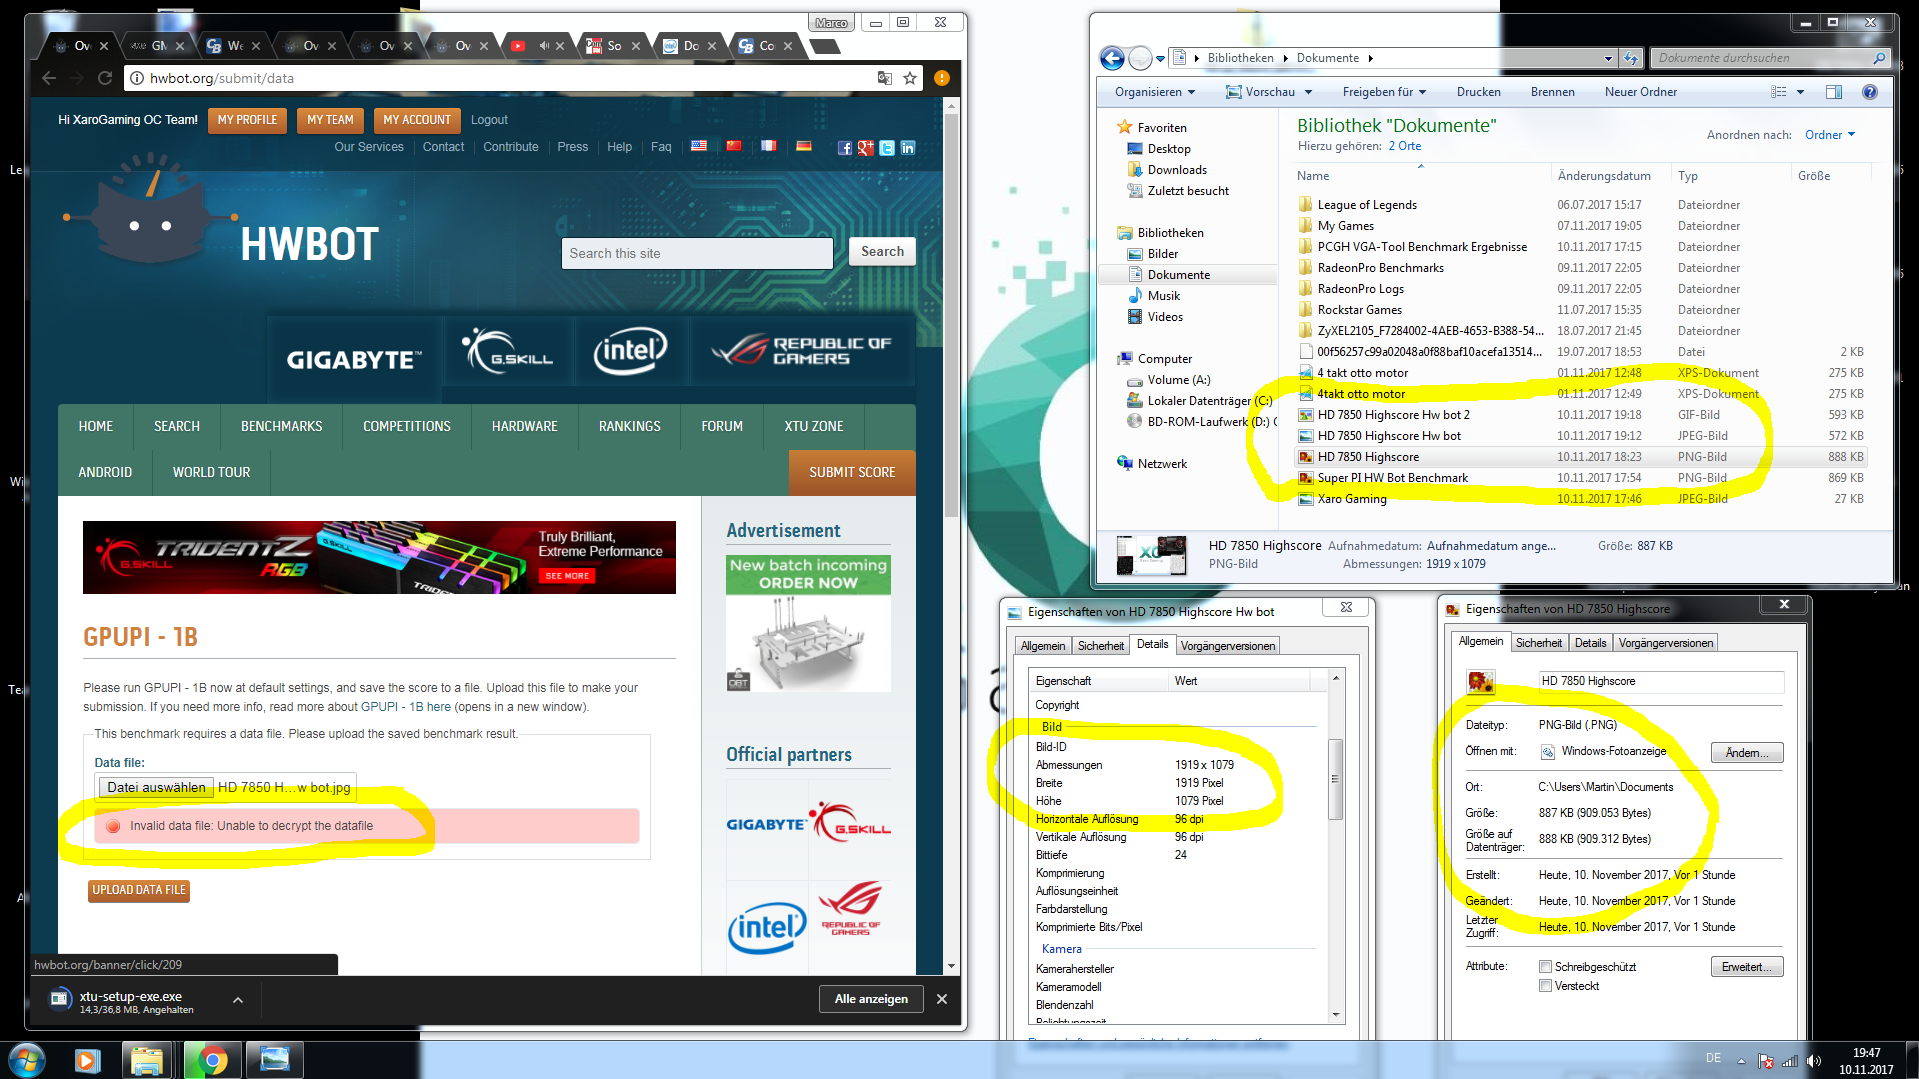Click in the Search this site field

[x=696, y=253]
